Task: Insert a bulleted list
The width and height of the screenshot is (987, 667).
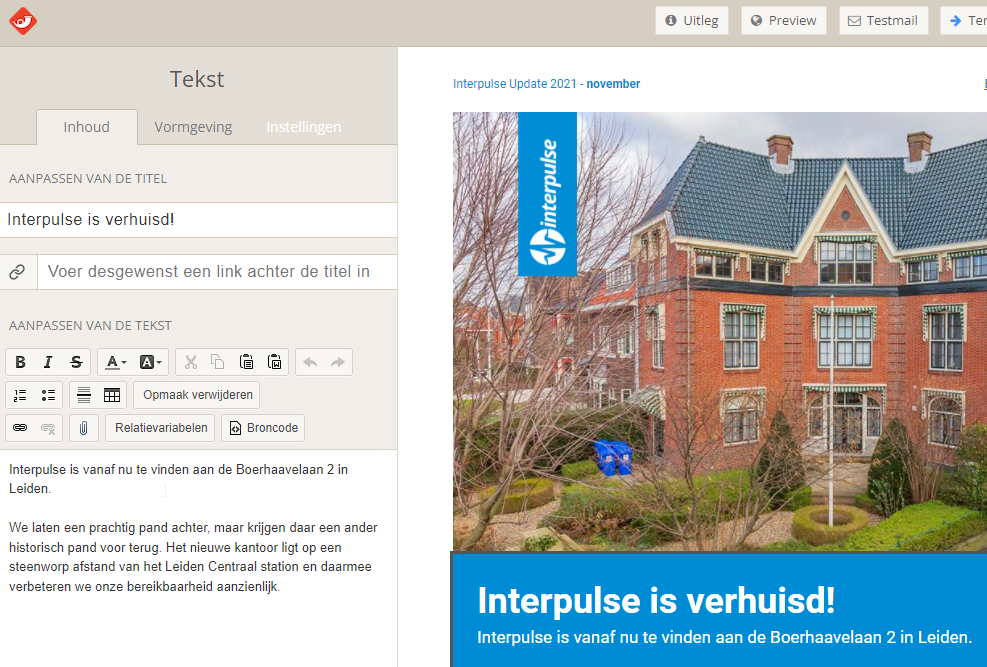Action: coord(48,395)
